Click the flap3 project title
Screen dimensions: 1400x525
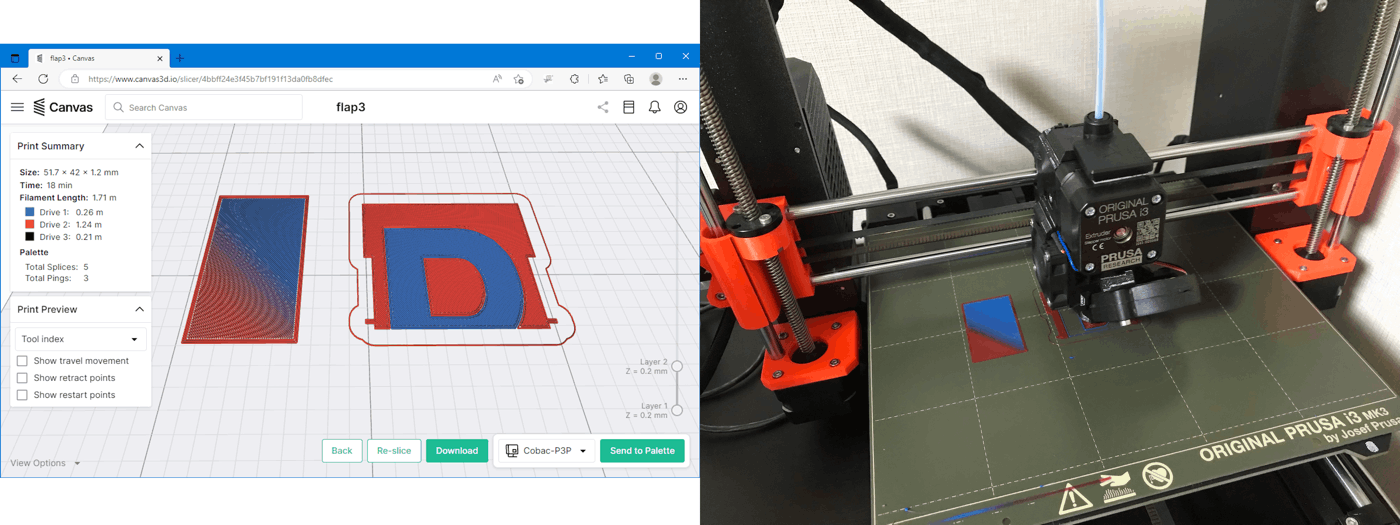350,107
